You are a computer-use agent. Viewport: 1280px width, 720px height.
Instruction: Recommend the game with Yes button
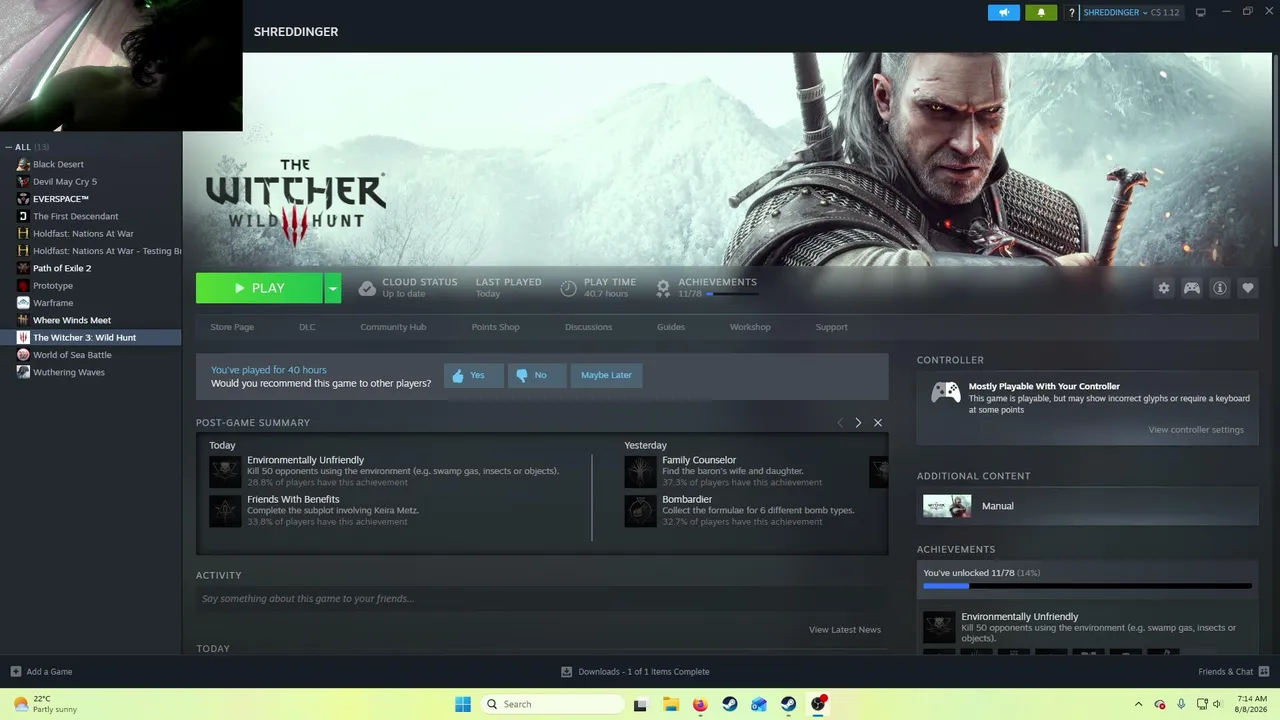click(x=474, y=375)
